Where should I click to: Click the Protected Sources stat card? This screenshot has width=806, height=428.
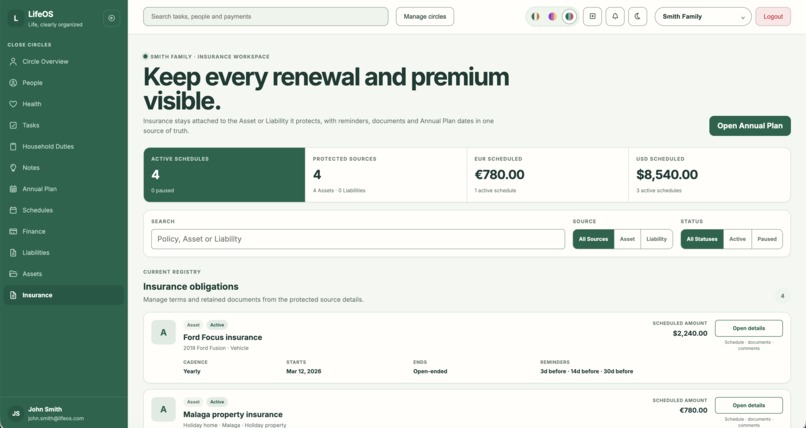click(x=386, y=175)
